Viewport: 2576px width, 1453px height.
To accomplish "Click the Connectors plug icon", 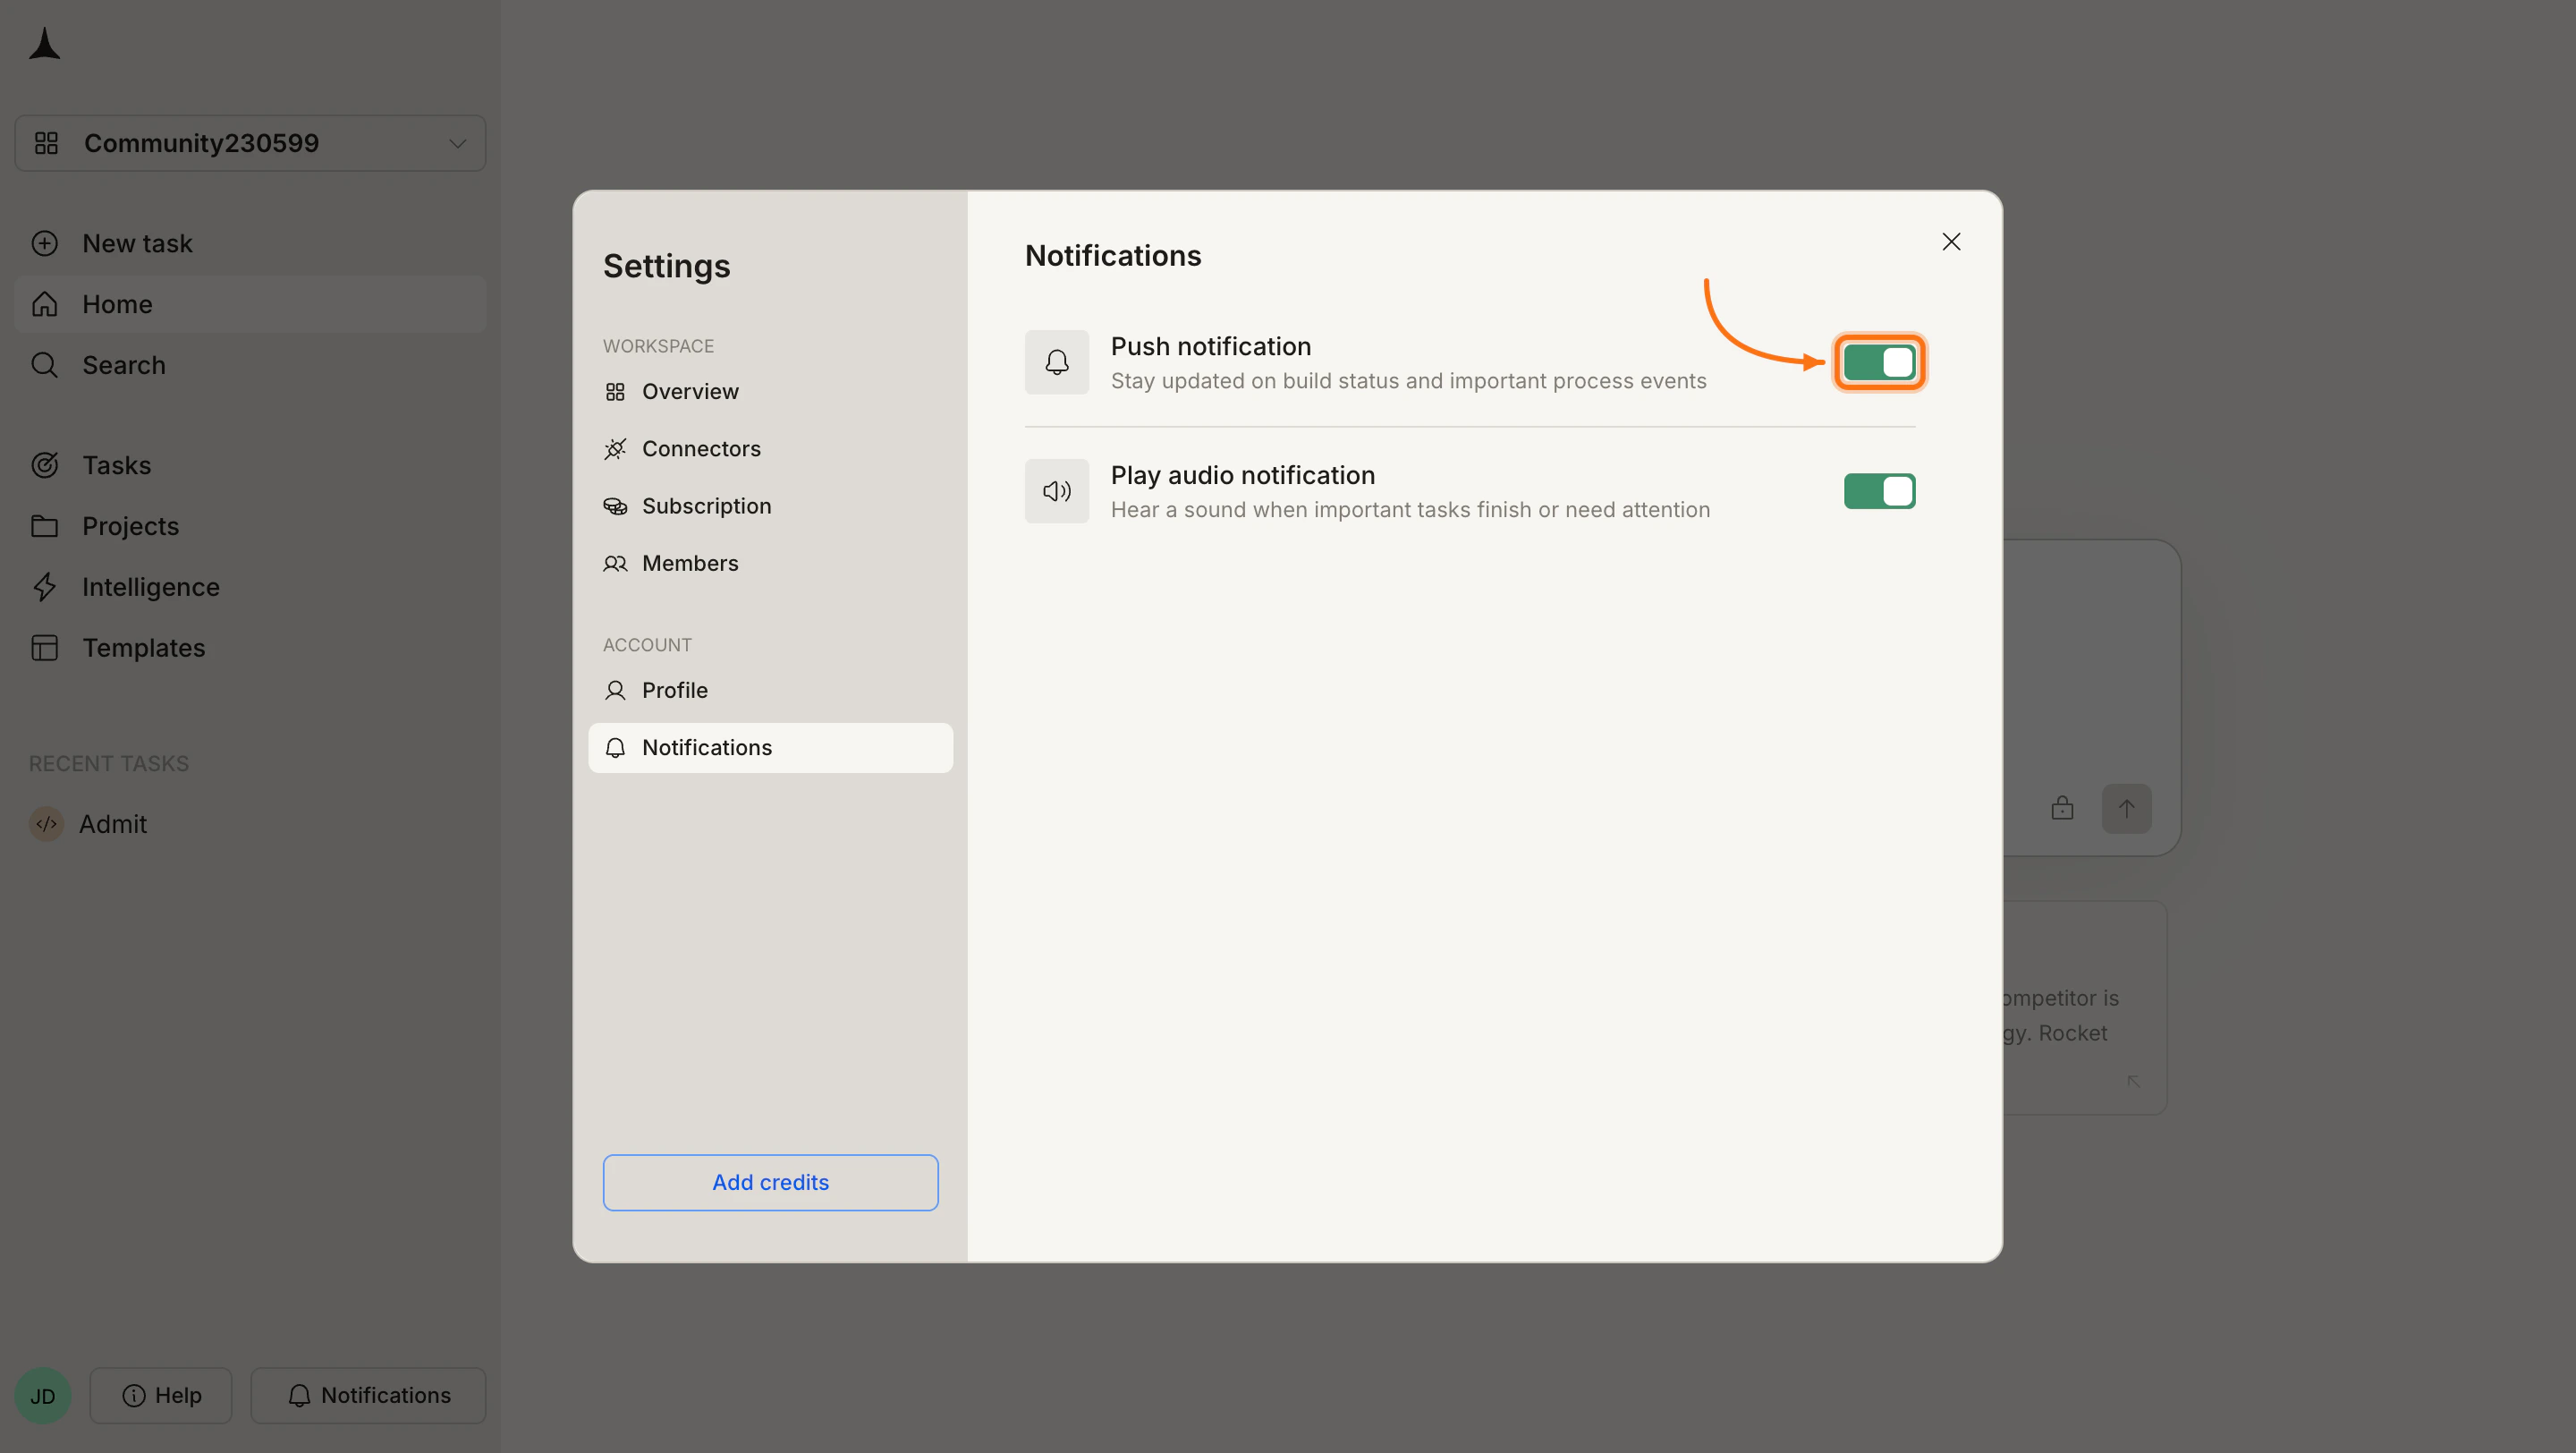I will pyautogui.click(x=615, y=449).
